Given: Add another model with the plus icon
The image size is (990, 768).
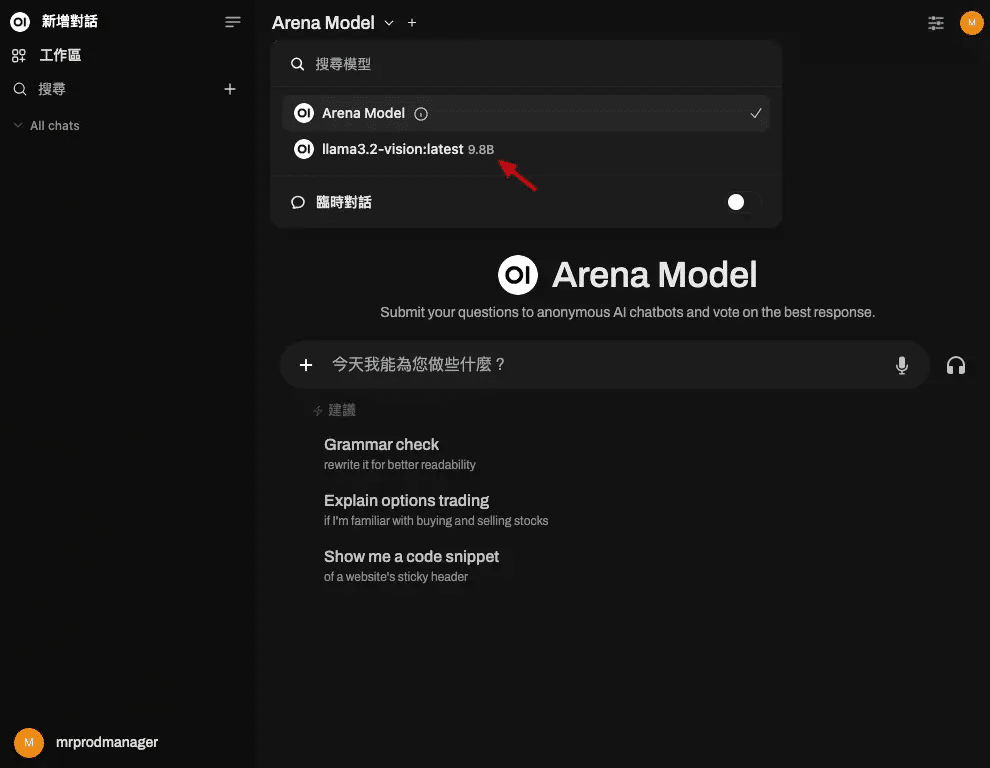Looking at the screenshot, I should [412, 23].
